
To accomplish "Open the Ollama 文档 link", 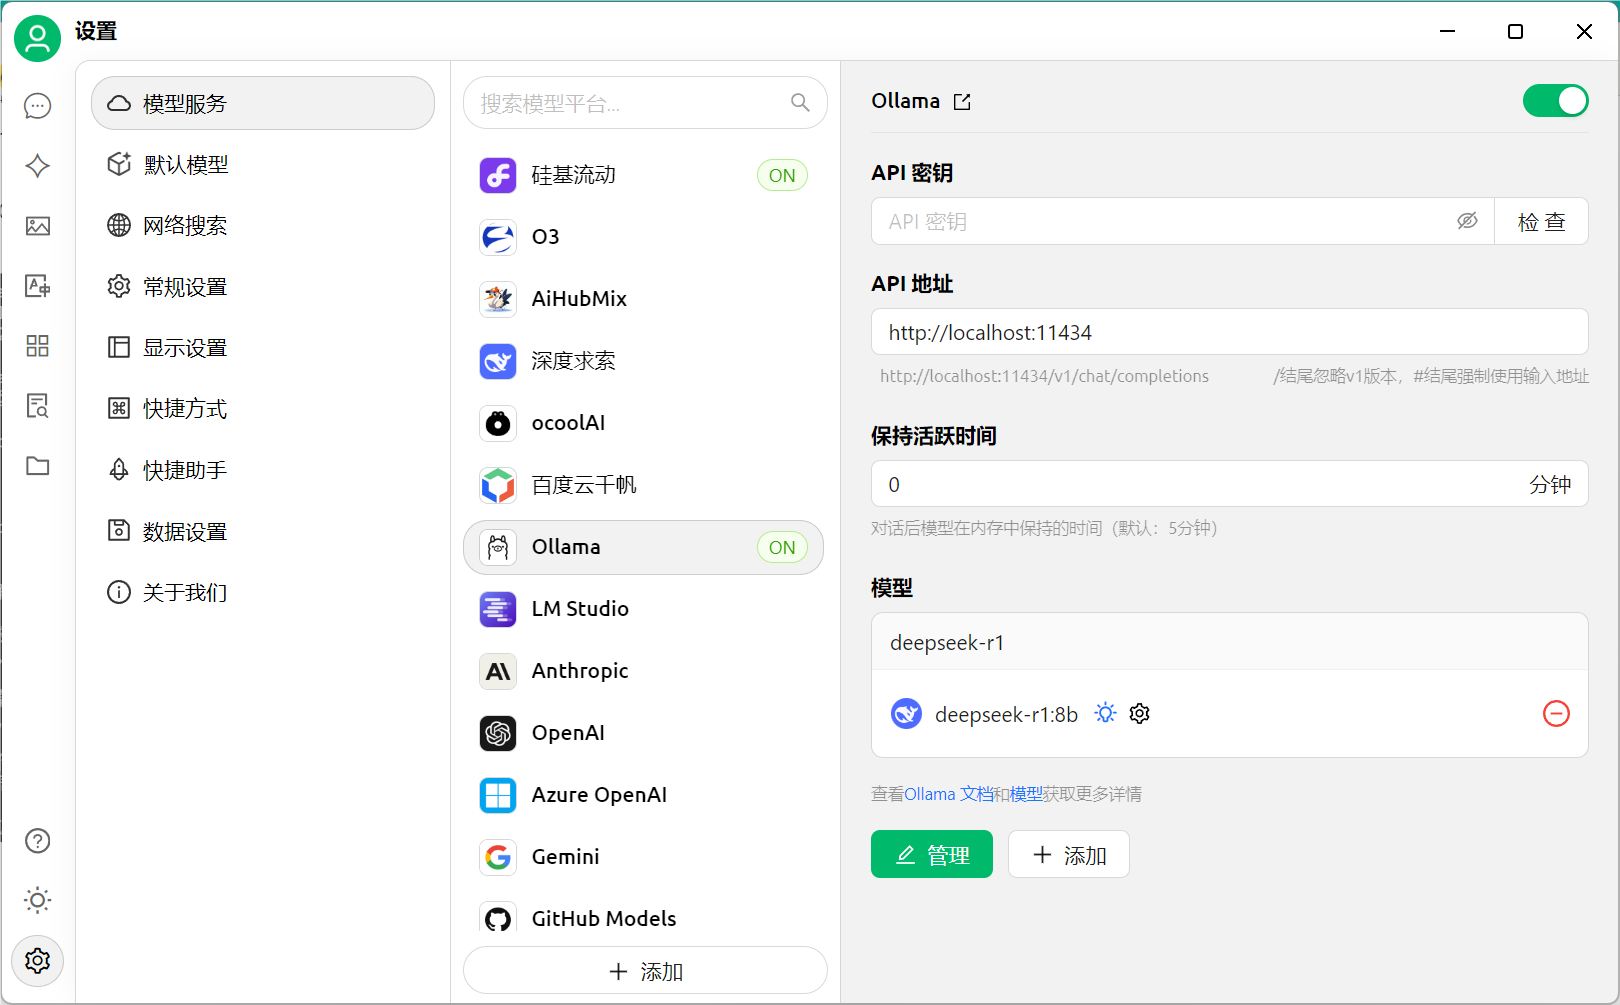I will (x=949, y=794).
